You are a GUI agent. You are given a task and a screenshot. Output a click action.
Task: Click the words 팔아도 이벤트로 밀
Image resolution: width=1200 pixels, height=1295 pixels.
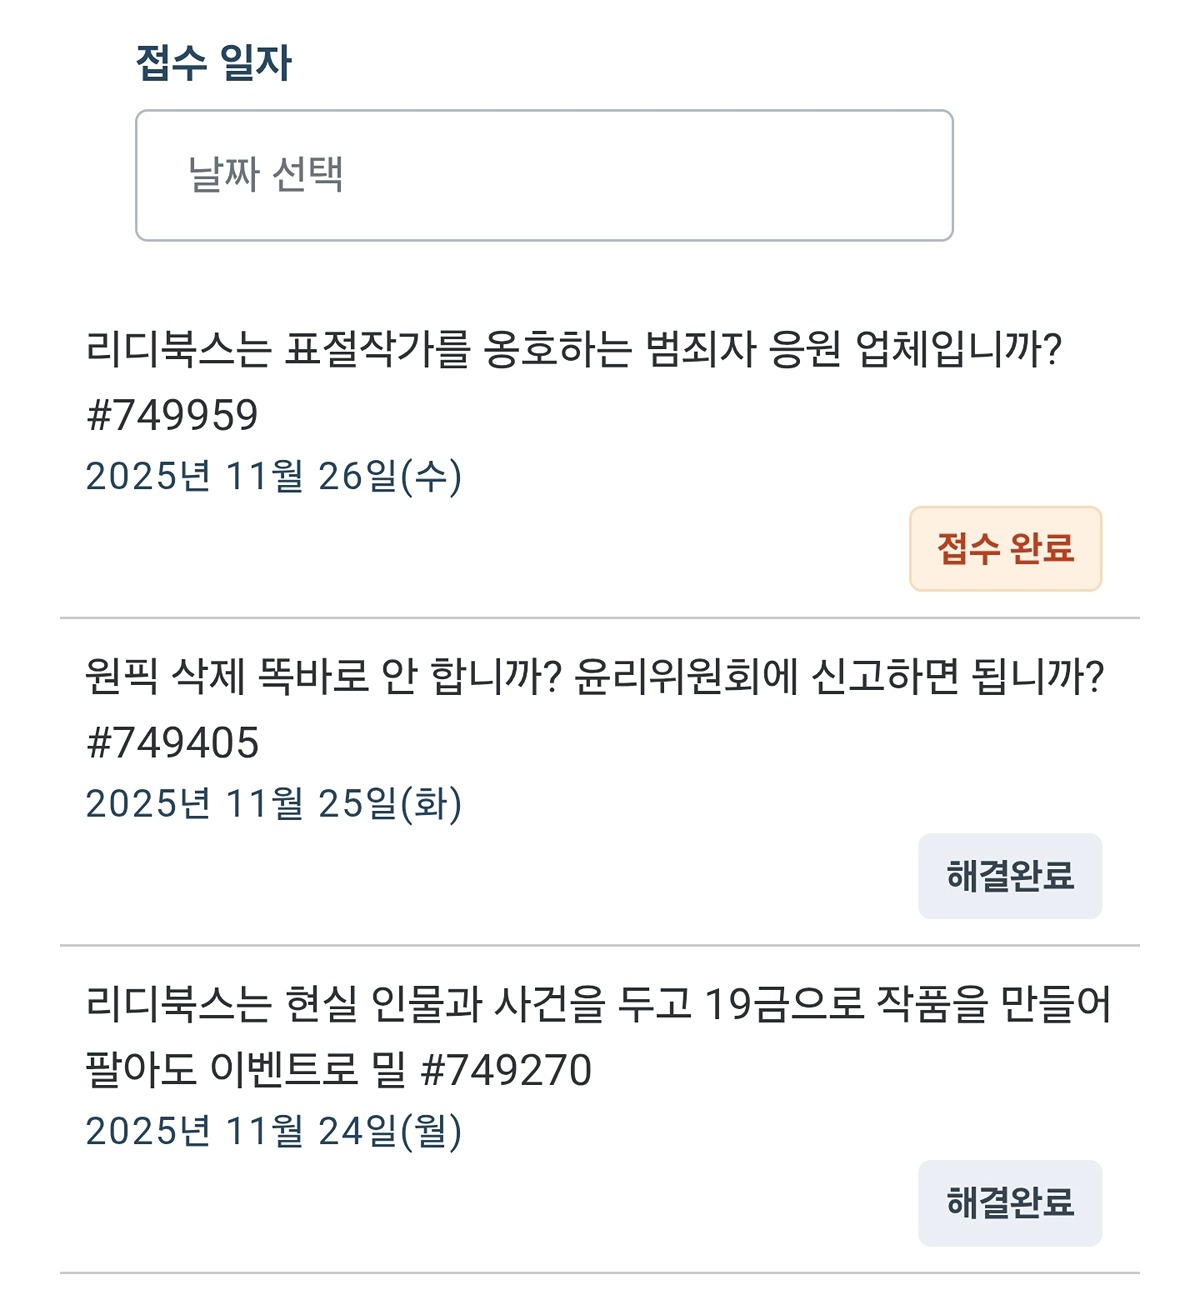[246, 1070]
